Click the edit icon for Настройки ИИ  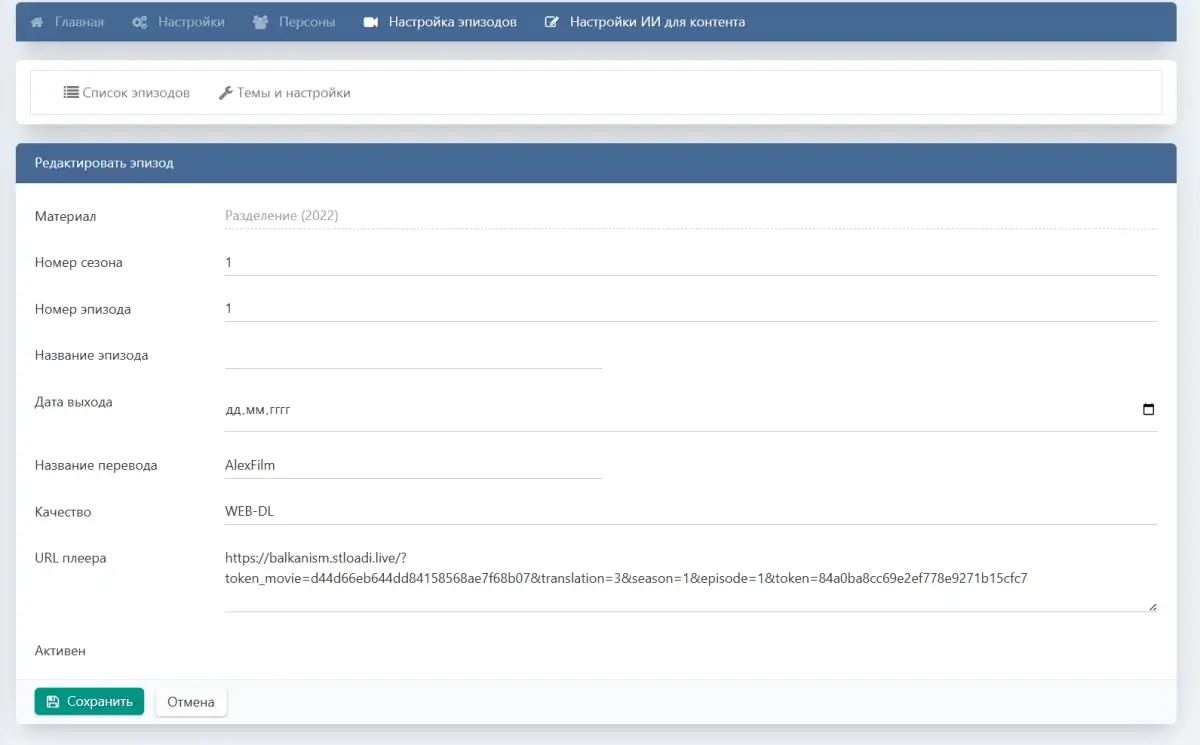click(551, 22)
